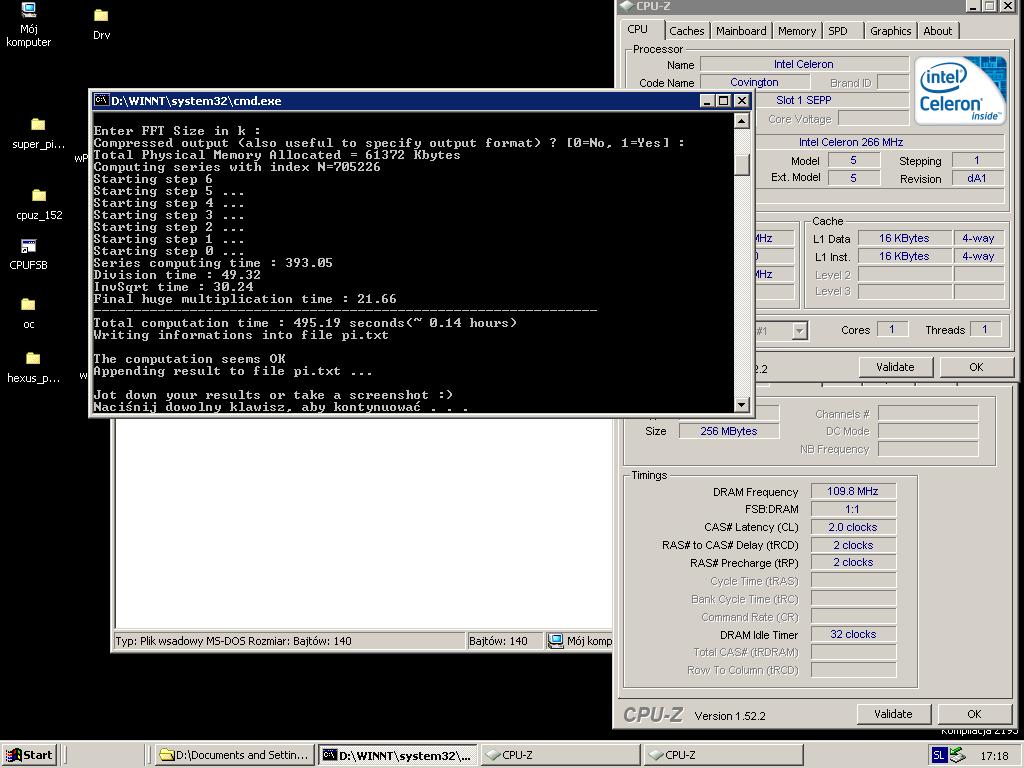Click the CPU-Z title bar icon

coord(626,6)
